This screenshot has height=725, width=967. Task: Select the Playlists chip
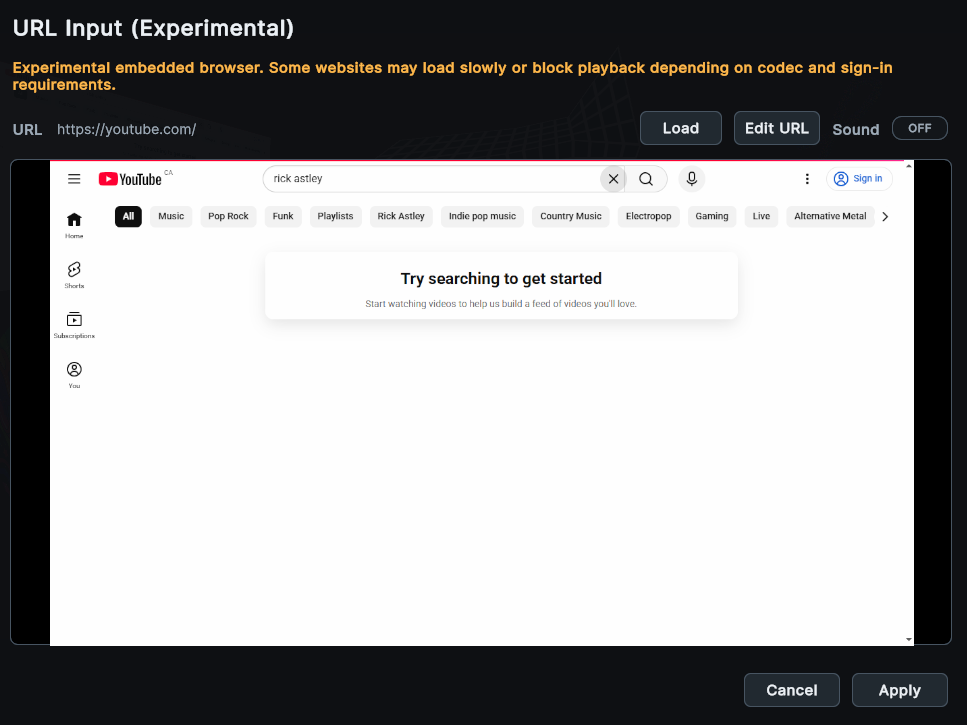click(335, 216)
